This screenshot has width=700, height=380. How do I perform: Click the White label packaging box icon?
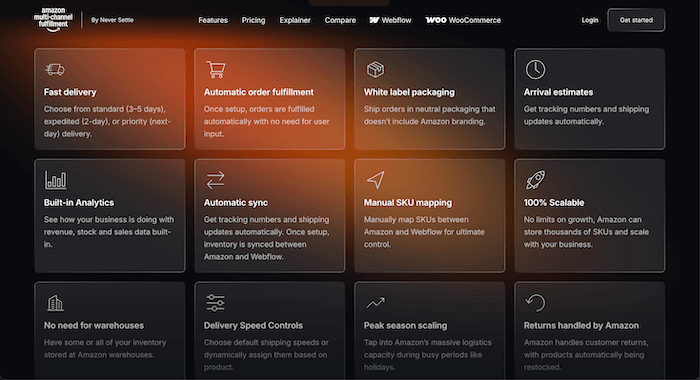[375, 69]
